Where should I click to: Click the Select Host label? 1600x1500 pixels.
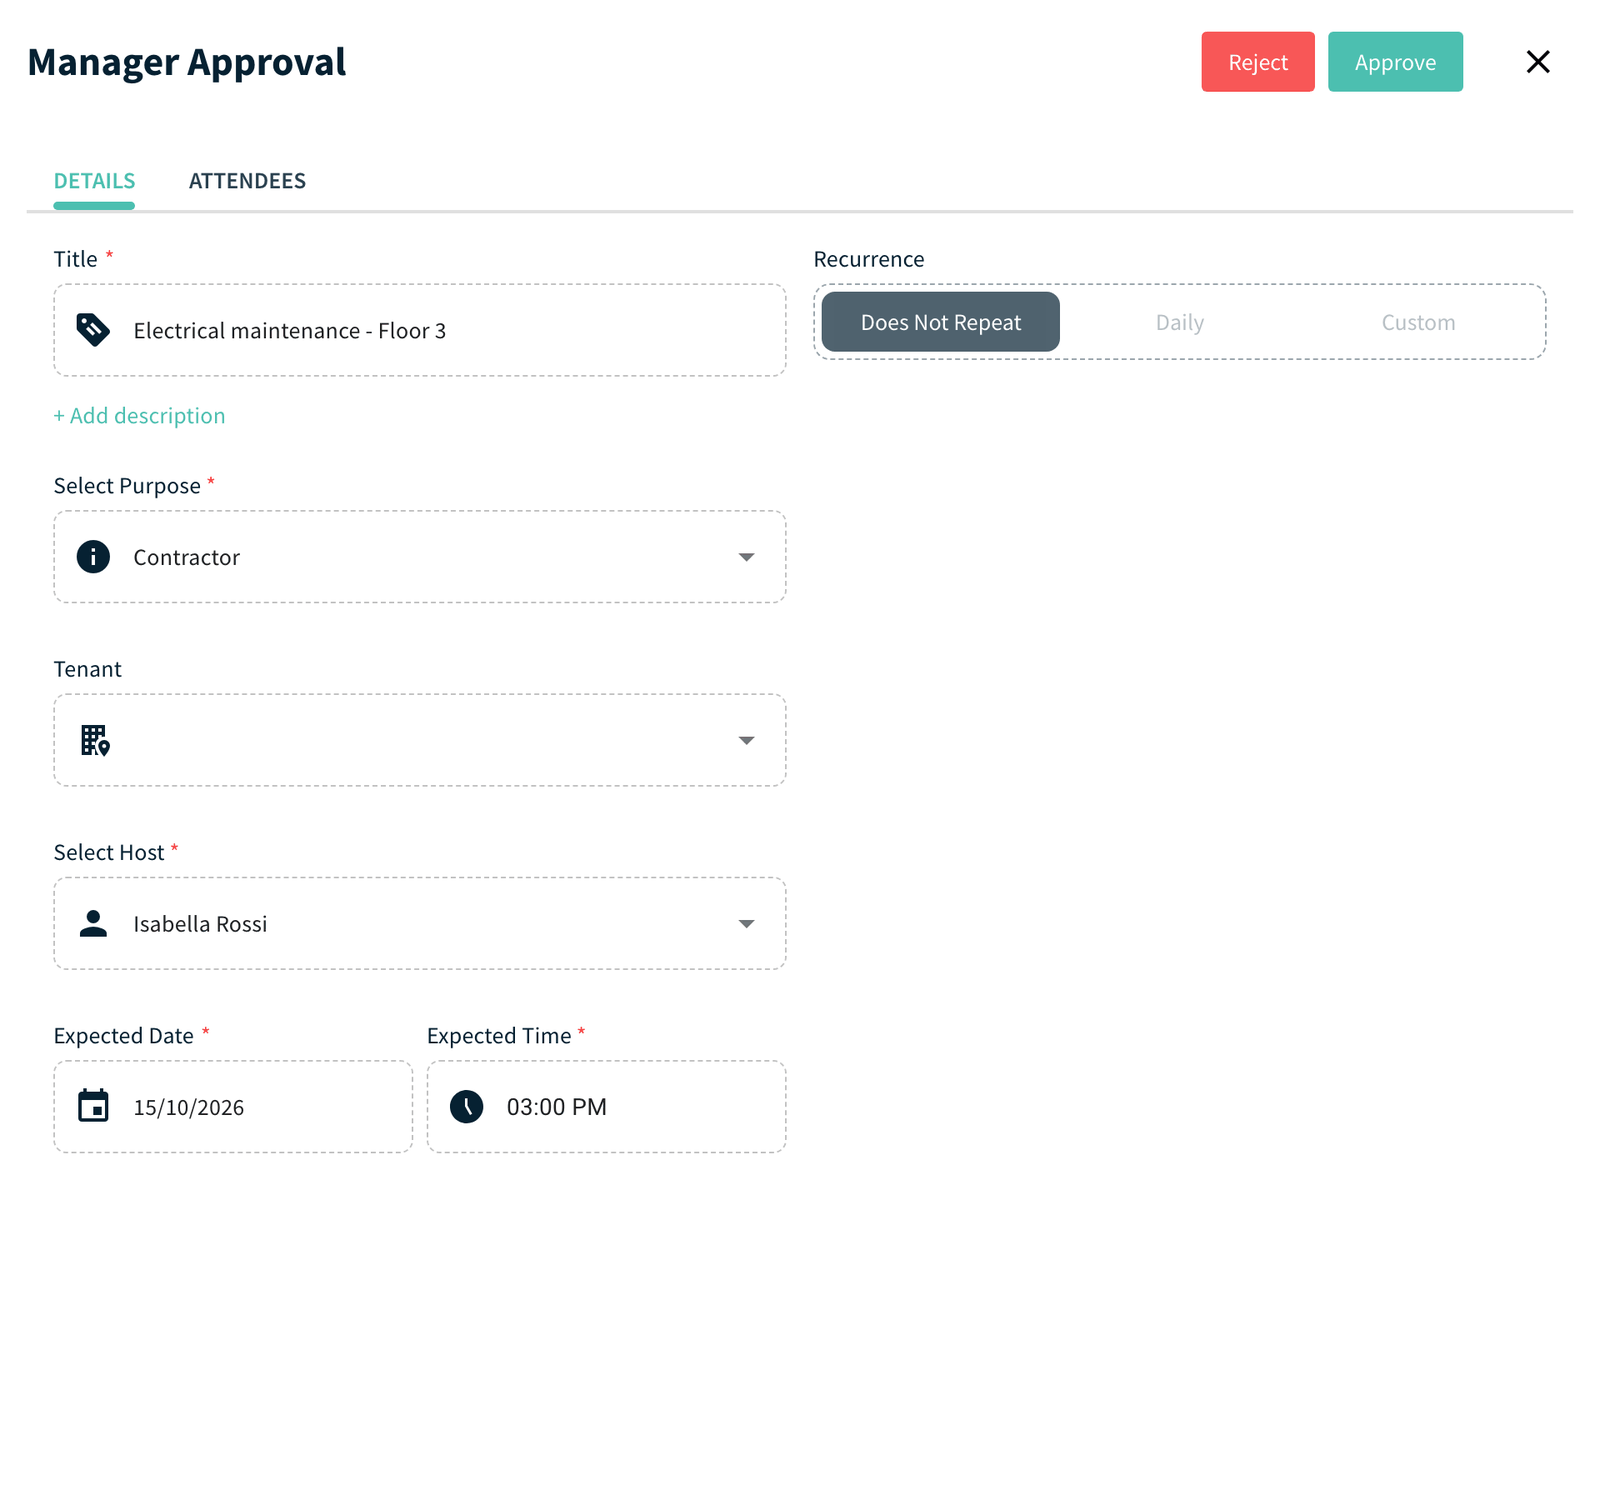[x=109, y=852]
